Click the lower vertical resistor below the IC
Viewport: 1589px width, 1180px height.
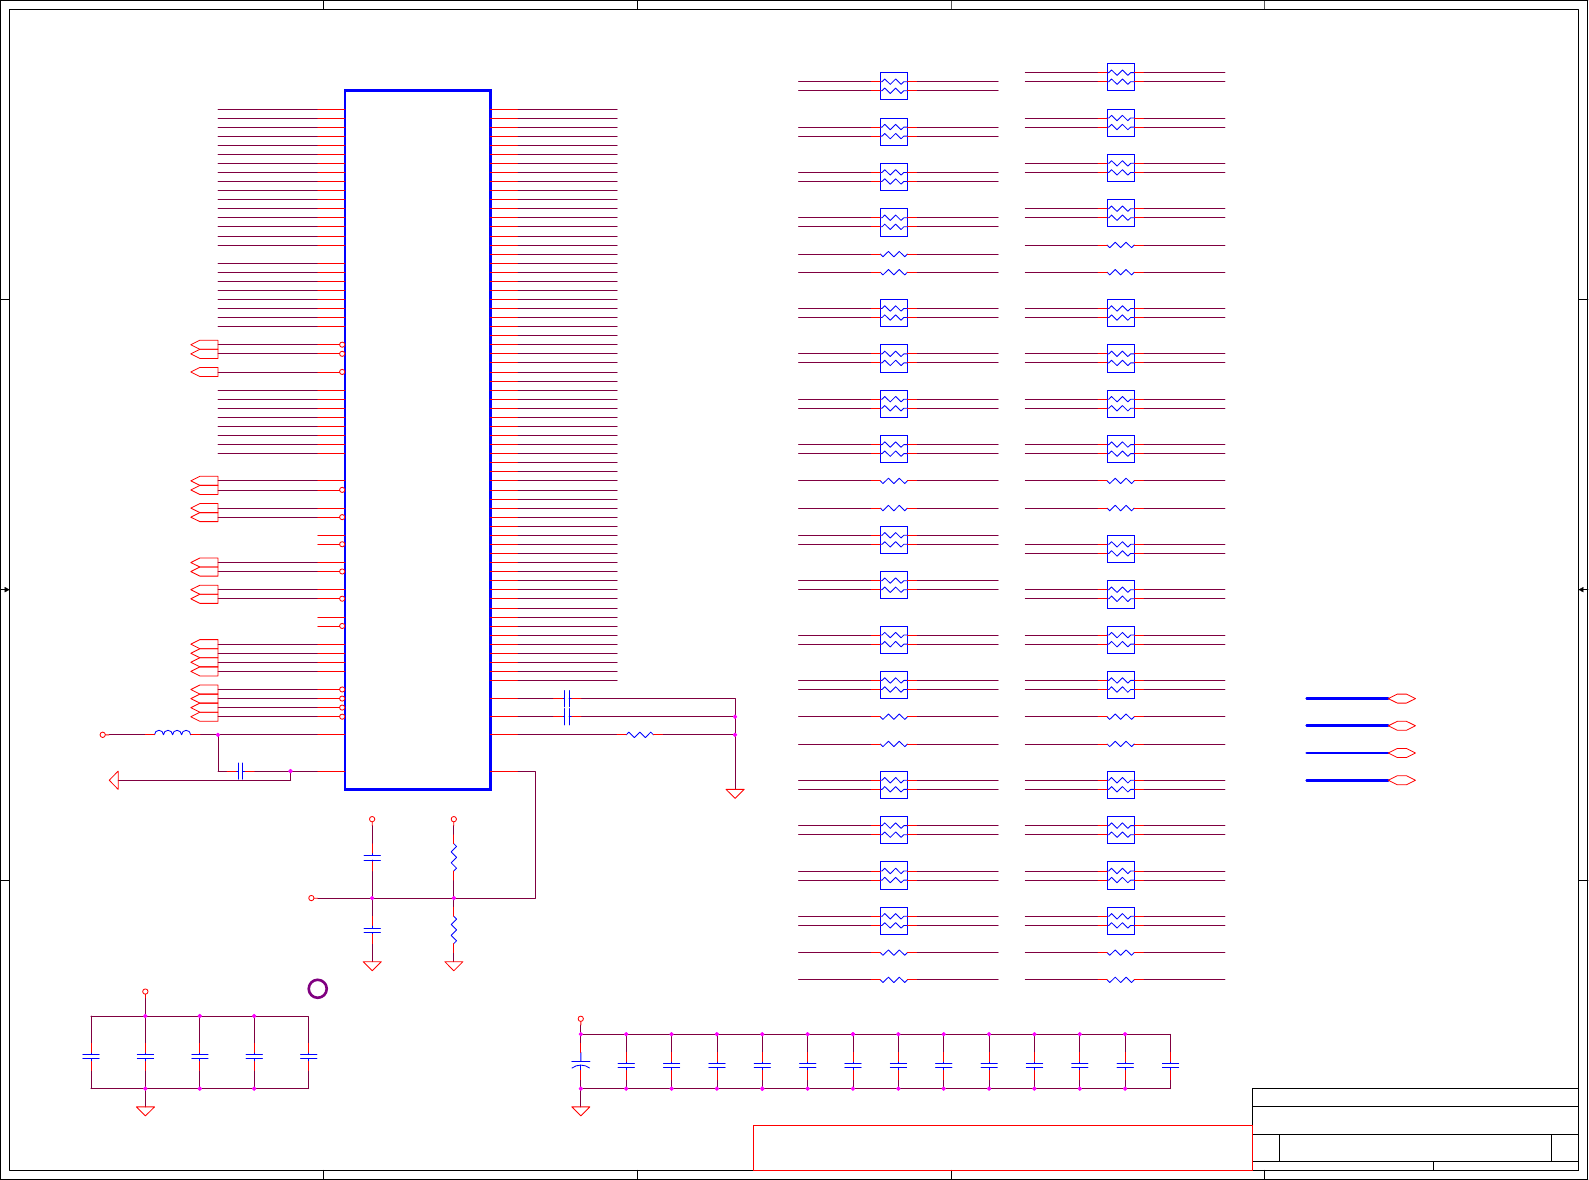point(454,930)
